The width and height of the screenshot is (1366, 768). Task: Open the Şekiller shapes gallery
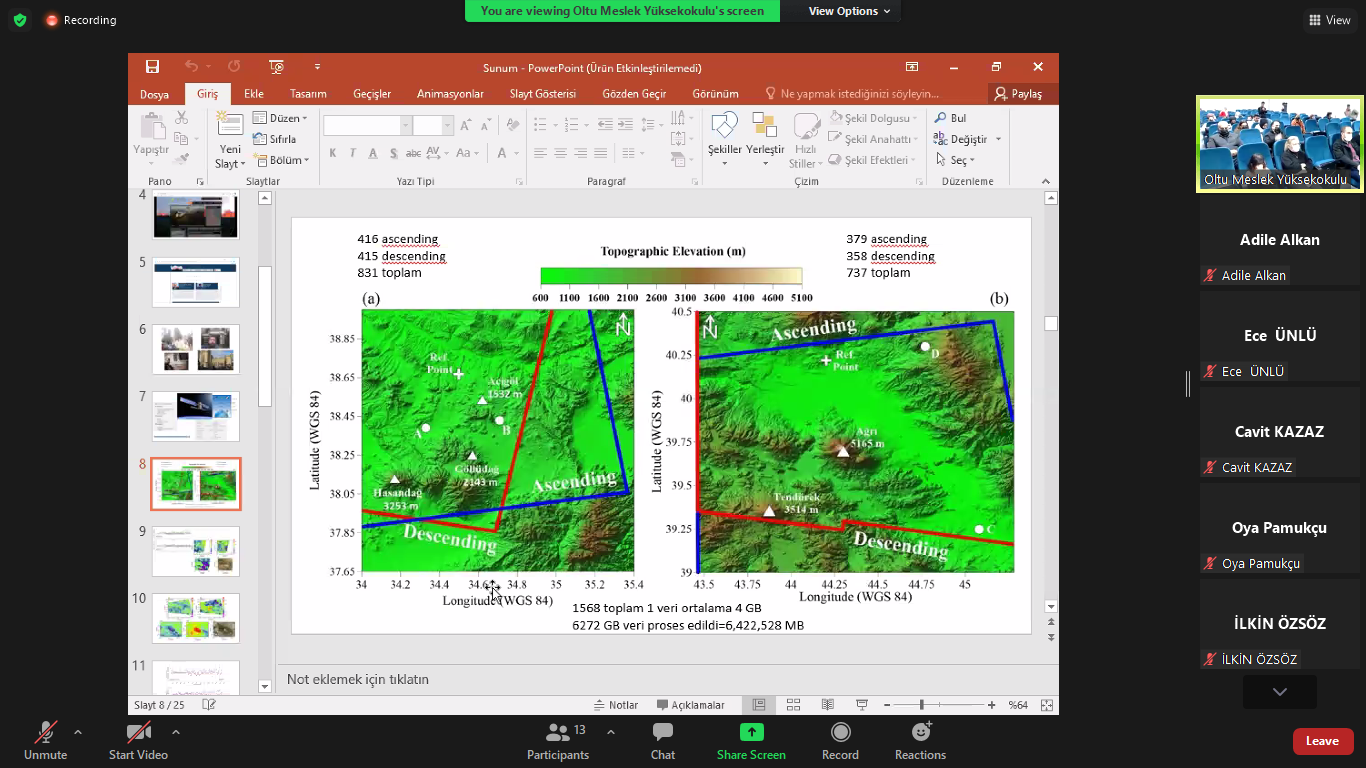click(x=724, y=128)
